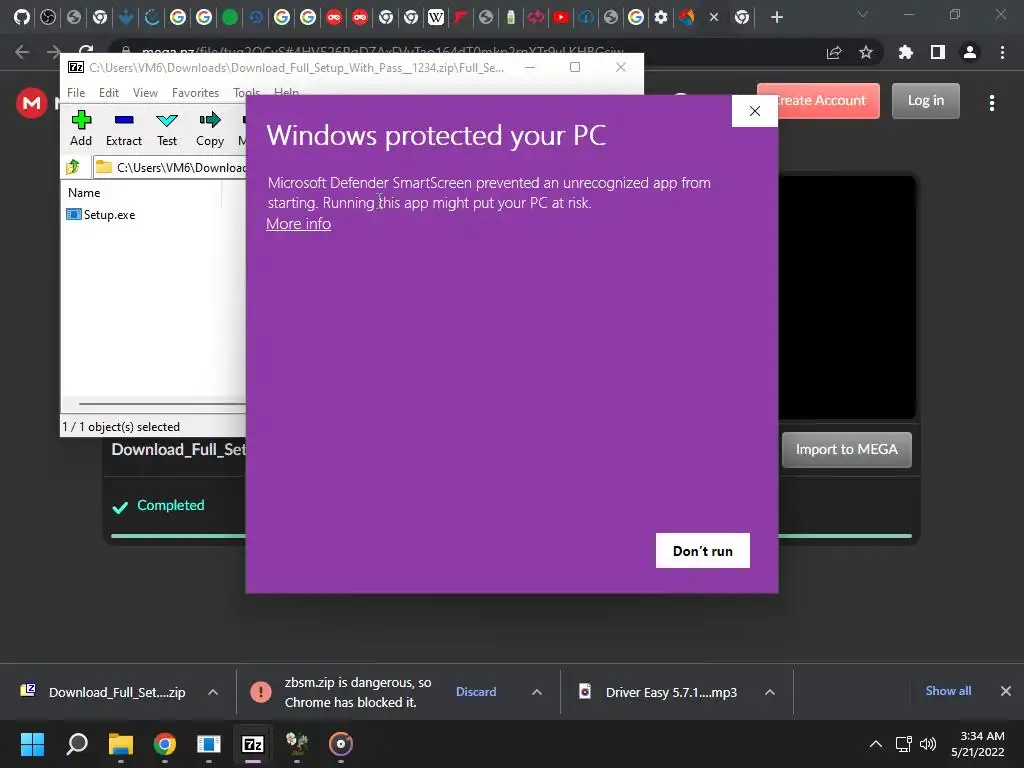Open Windows Search from the taskbar

tap(77, 744)
